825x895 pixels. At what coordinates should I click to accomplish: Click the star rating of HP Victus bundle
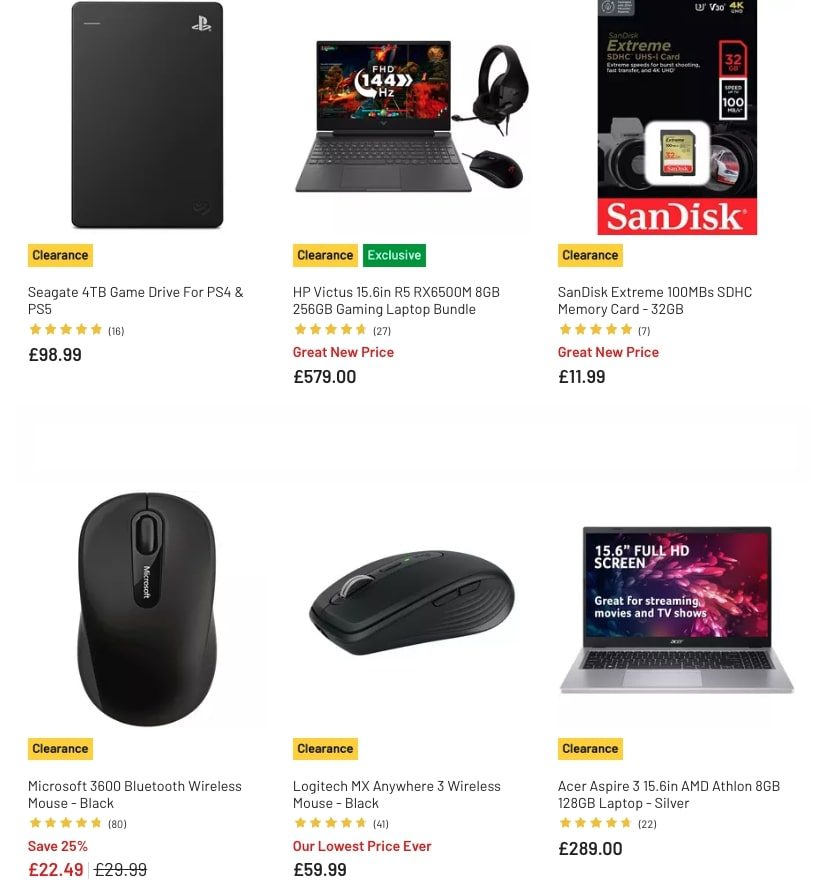point(331,329)
